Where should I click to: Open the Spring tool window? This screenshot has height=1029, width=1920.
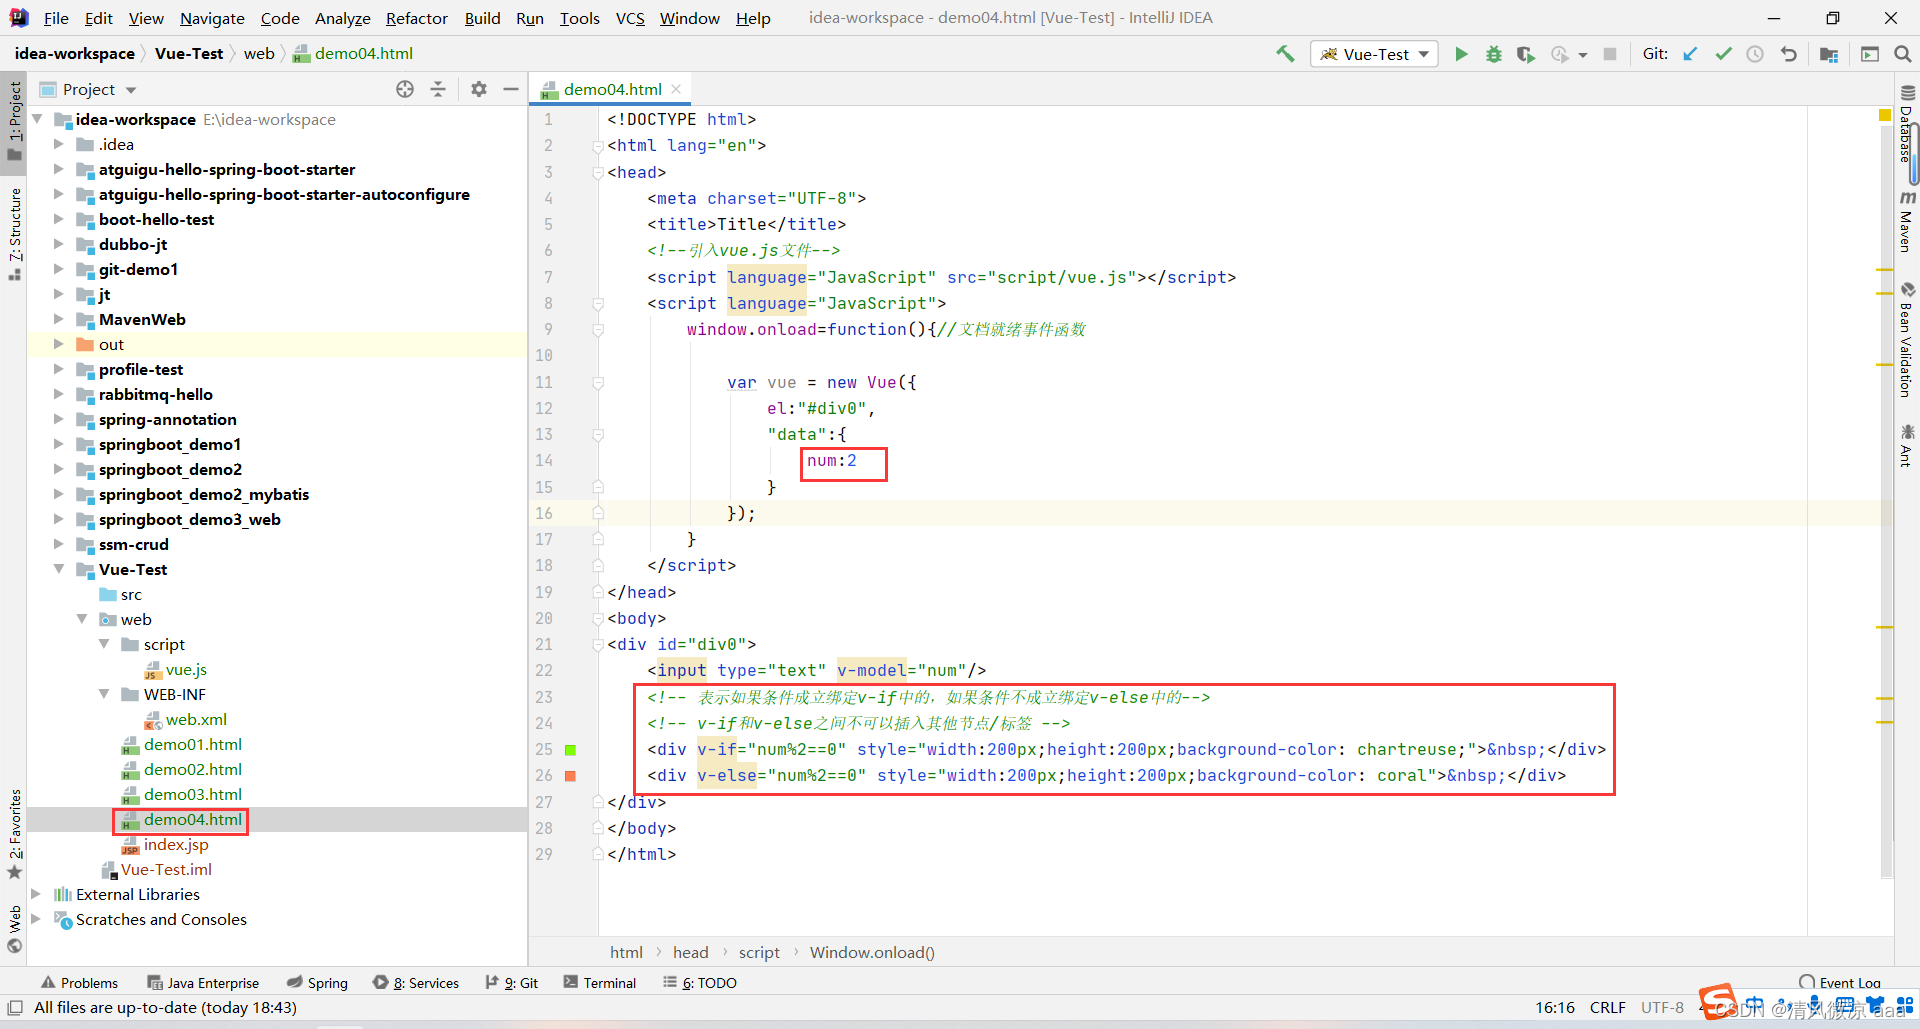(317, 983)
